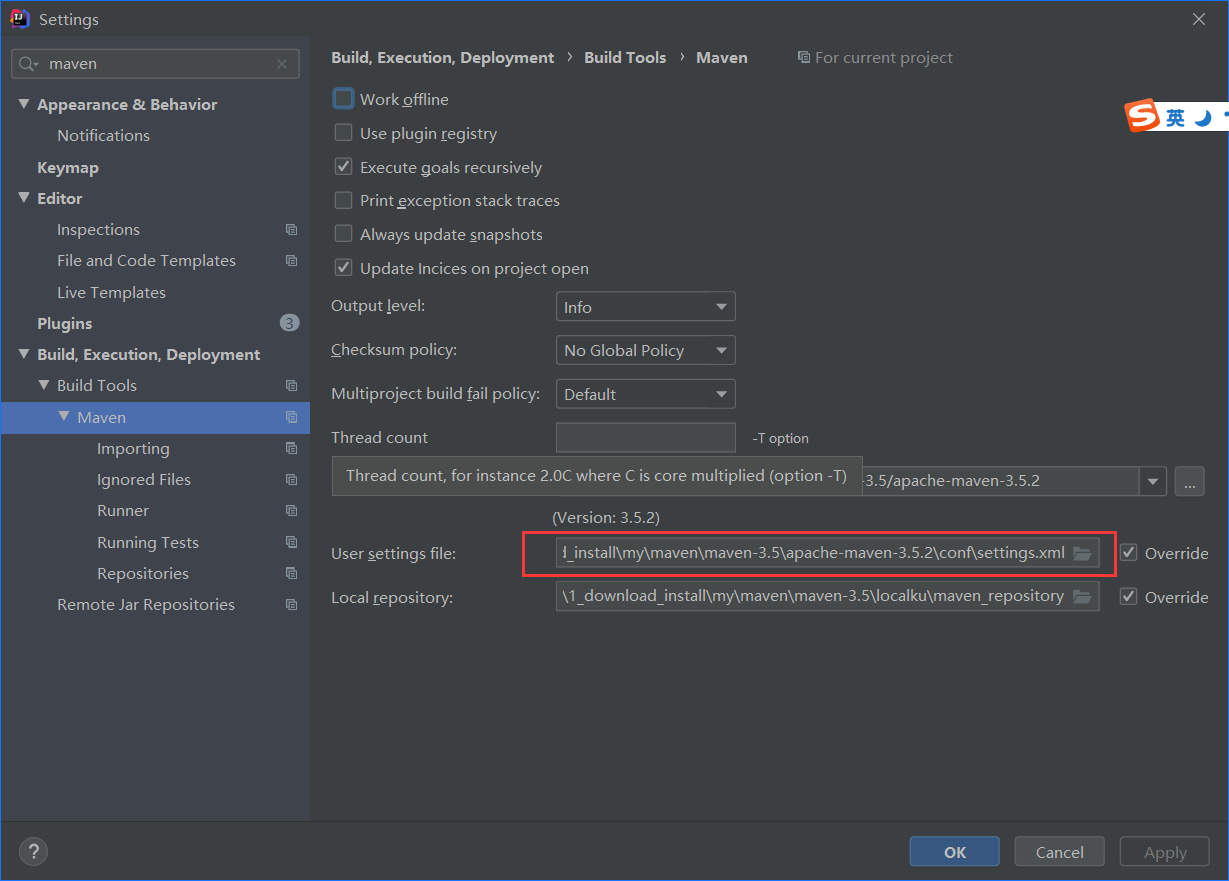
Task: Click the Cancel button
Action: tap(1060, 852)
